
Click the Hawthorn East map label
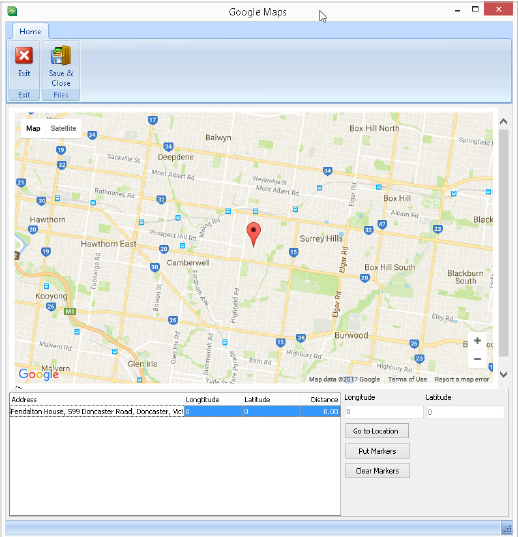[x=109, y=244]
